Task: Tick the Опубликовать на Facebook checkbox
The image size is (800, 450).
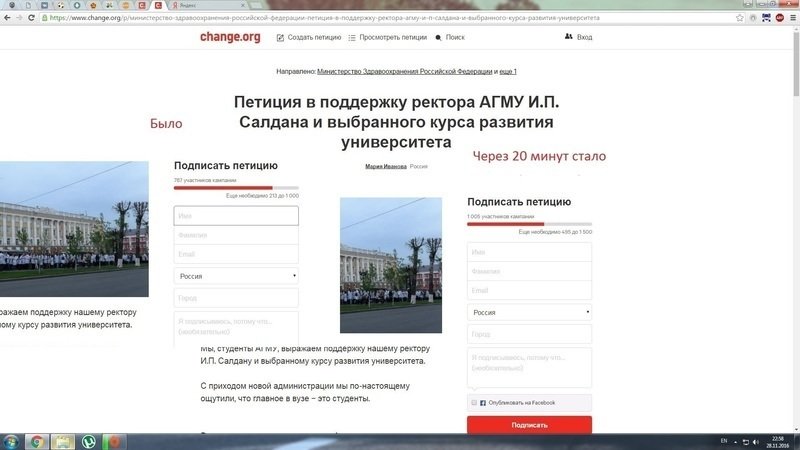Action: tap(474, 402)
